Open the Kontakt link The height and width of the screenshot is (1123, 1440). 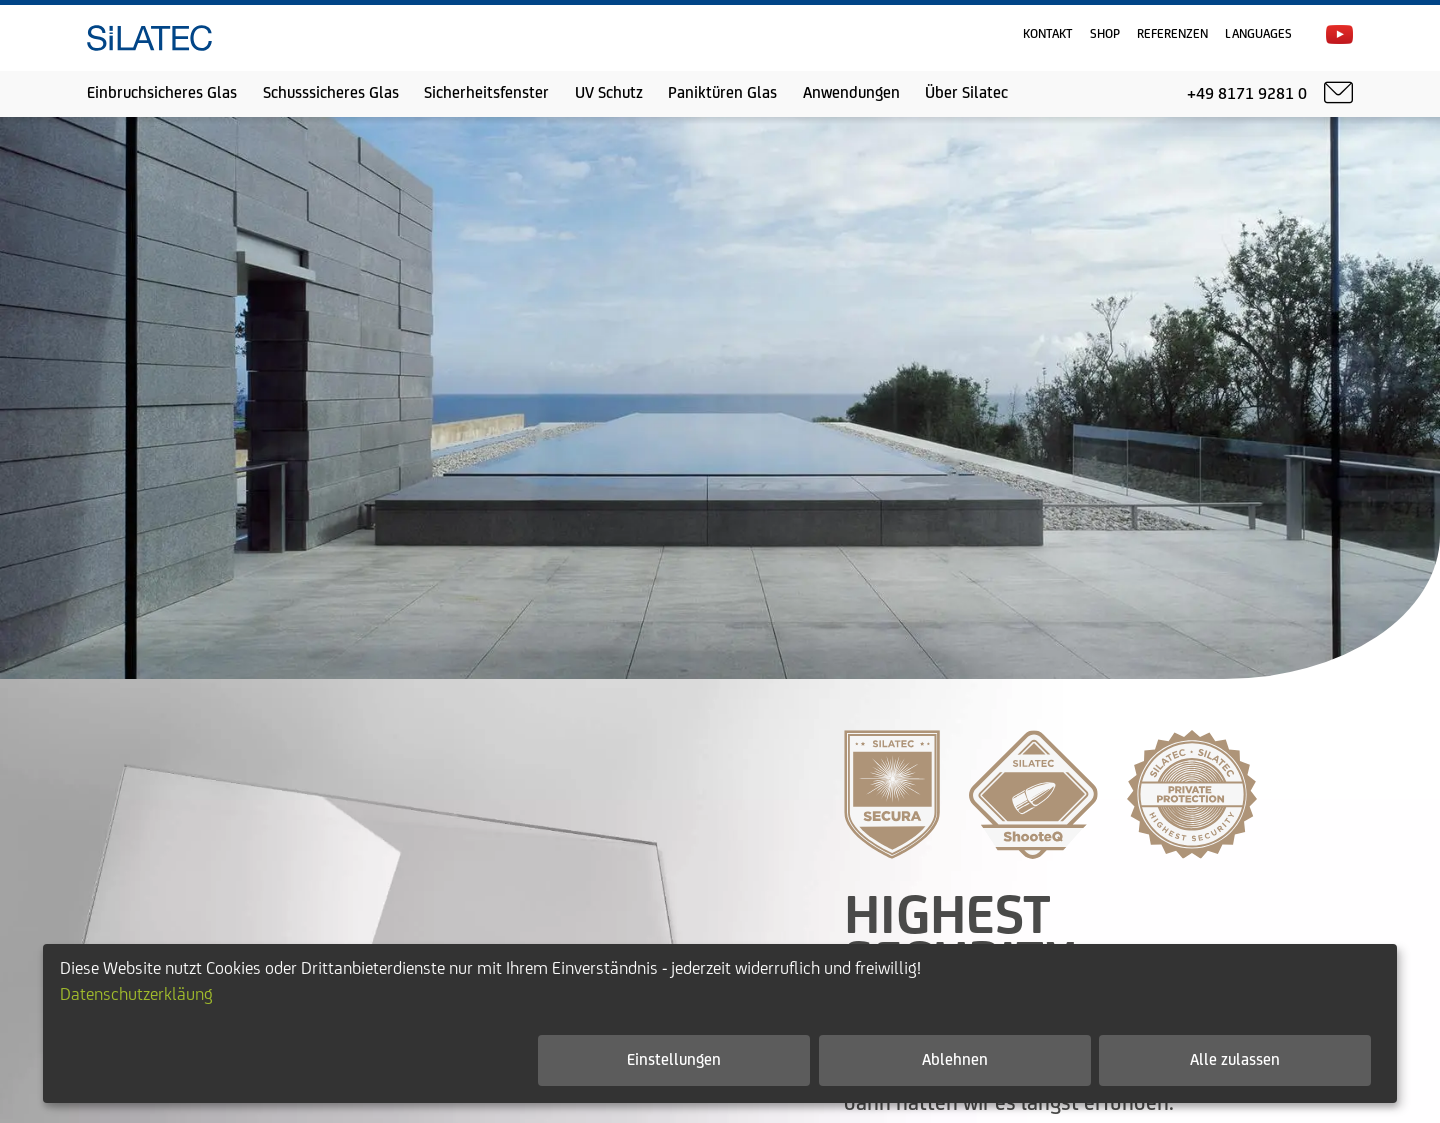click(1047, 34)
